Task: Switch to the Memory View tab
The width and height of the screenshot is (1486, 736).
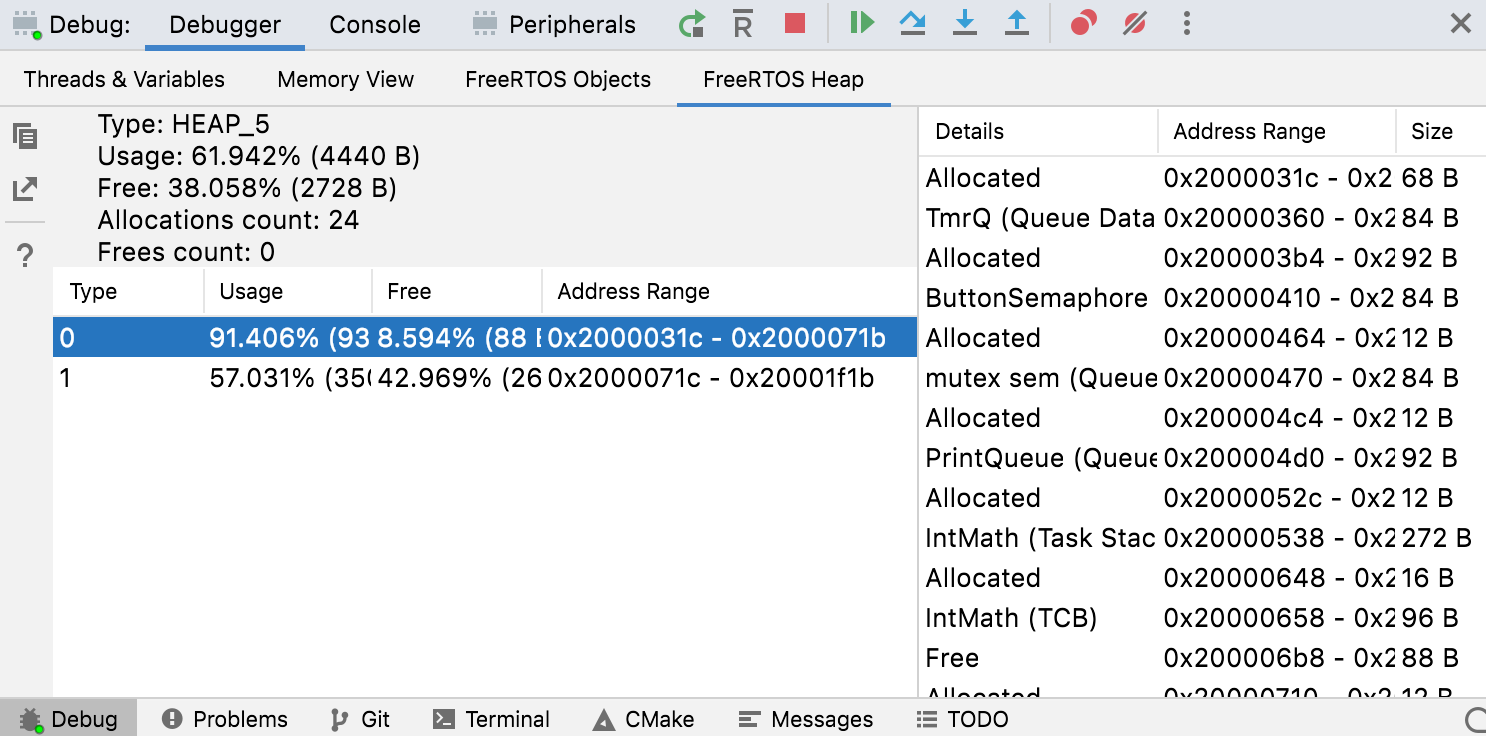Action: [344, 79]
